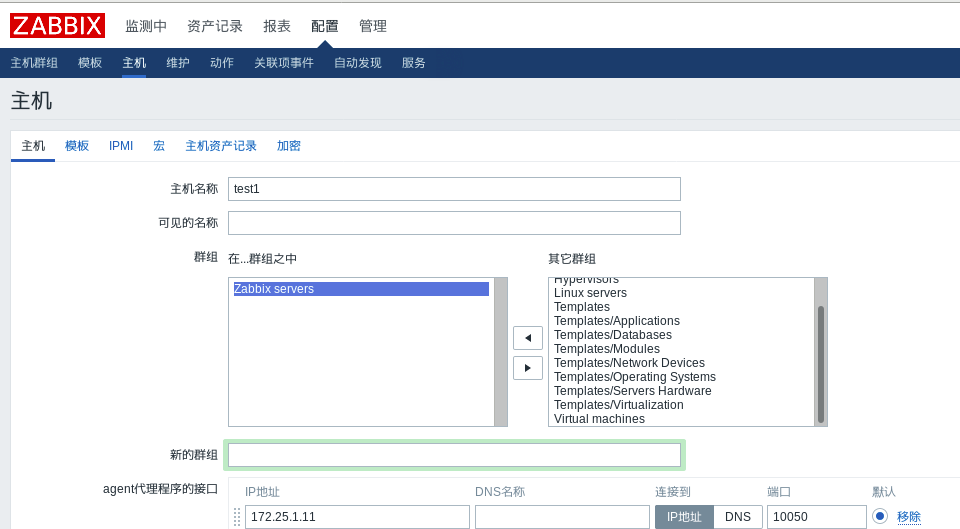
Task: Select the 主机 form tab
Action: [33, 146]
